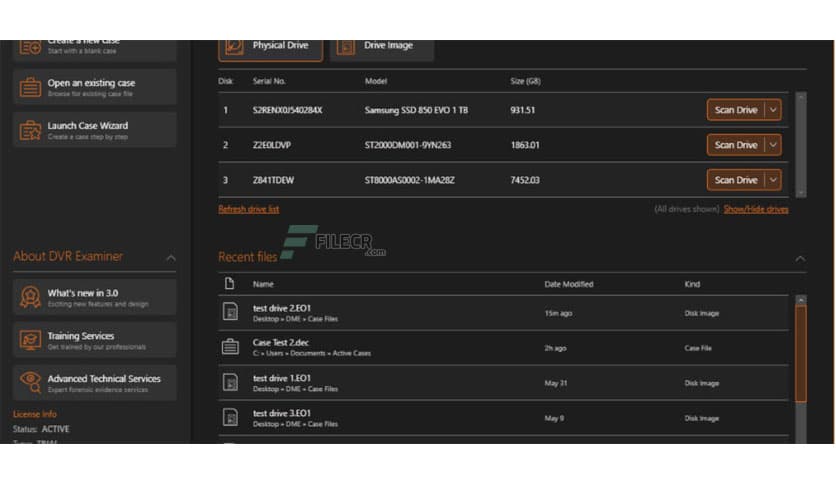This screenshot has width=836, height=484.
Task: Click the Size (GB) column header
Action: (x=525, y=81)
